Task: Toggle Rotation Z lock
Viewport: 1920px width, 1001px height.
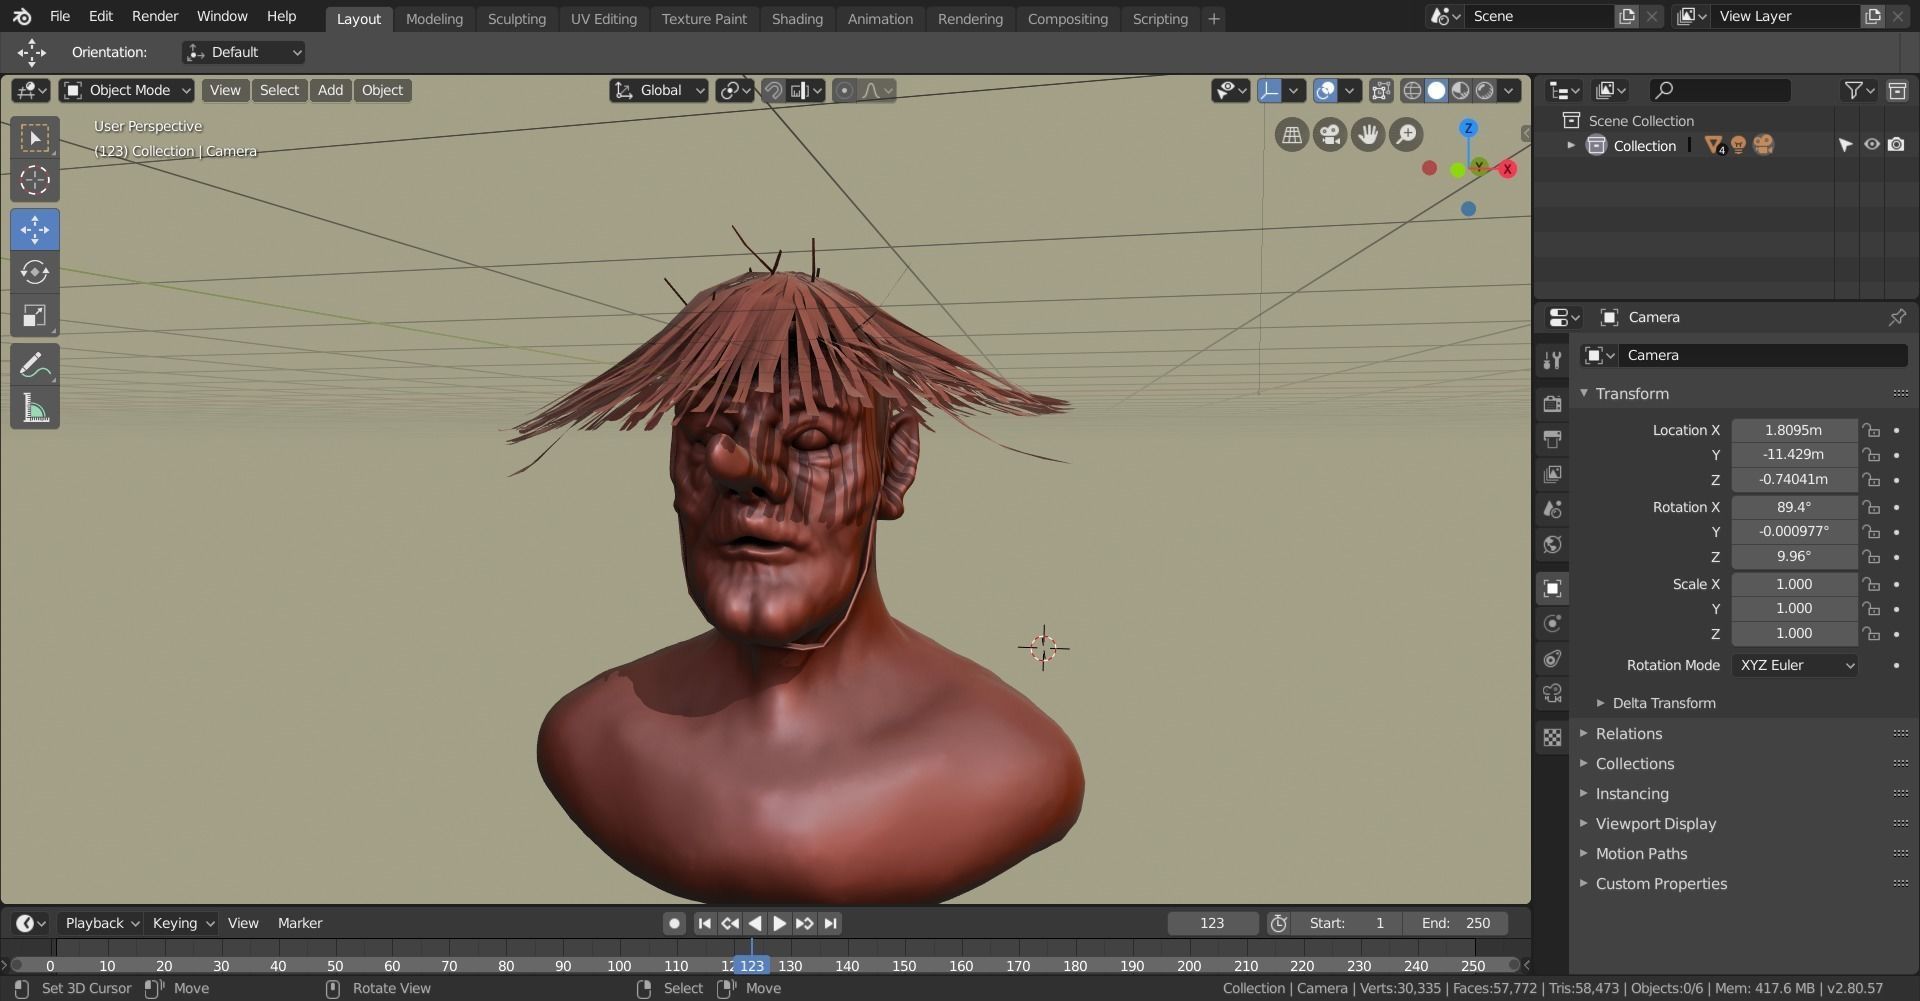Action: click(1871, 557)
